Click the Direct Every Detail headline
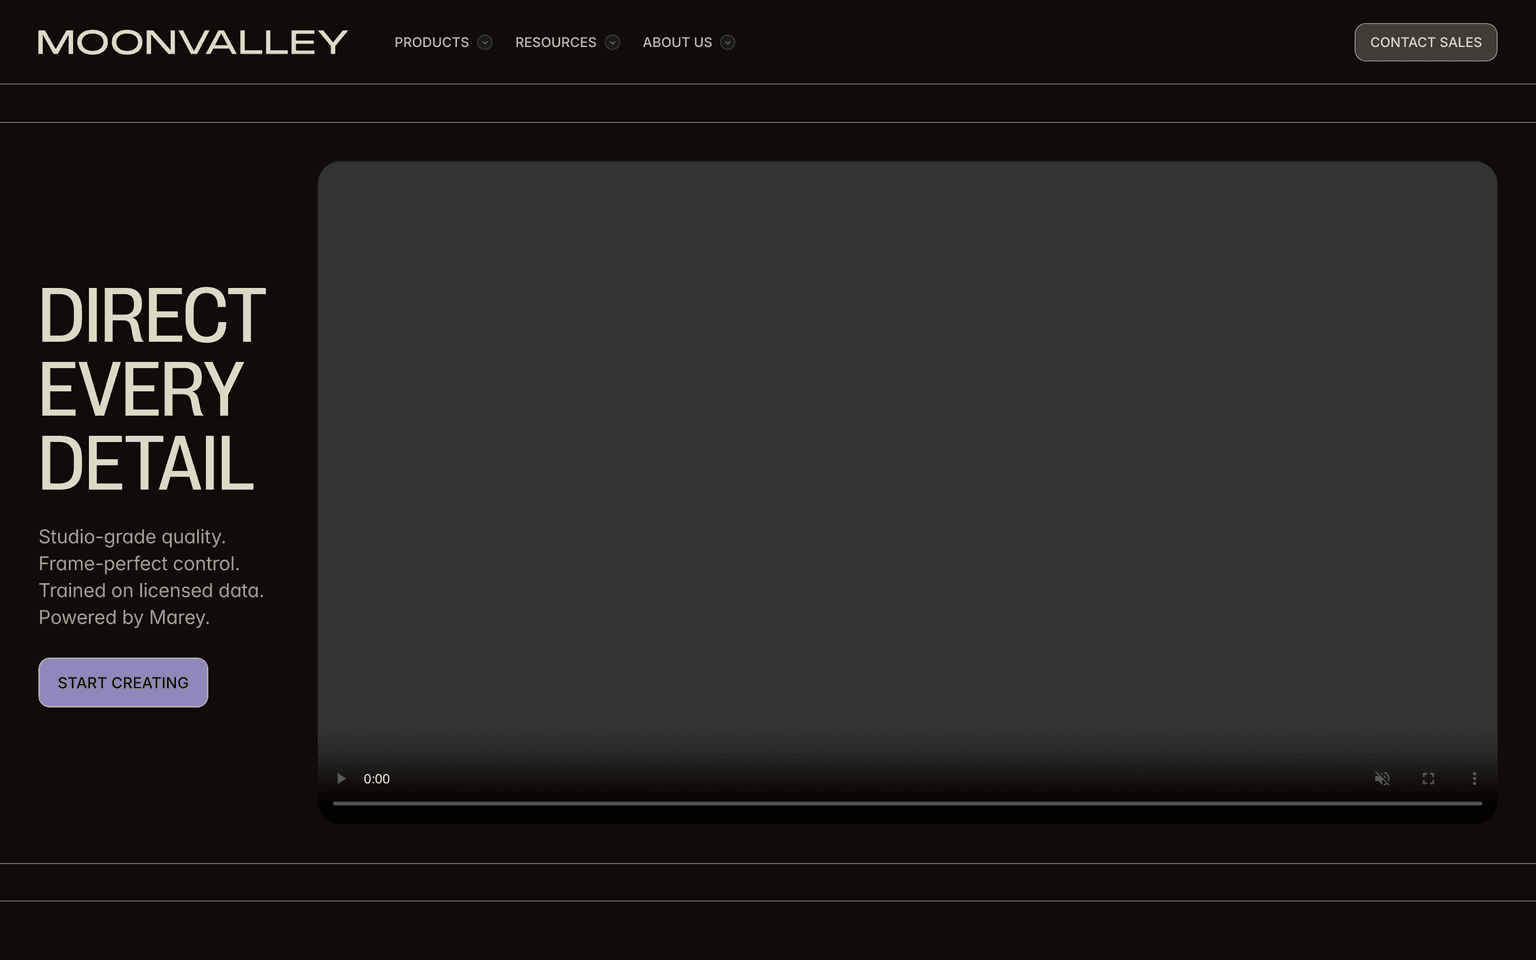The image size is (1536, 960). 152,389
